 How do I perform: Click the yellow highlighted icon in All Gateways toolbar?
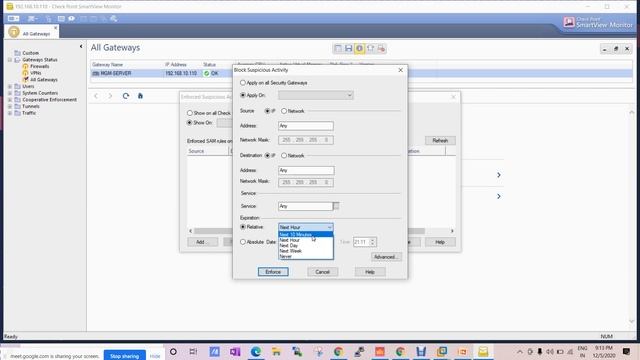tap(359, 49)
